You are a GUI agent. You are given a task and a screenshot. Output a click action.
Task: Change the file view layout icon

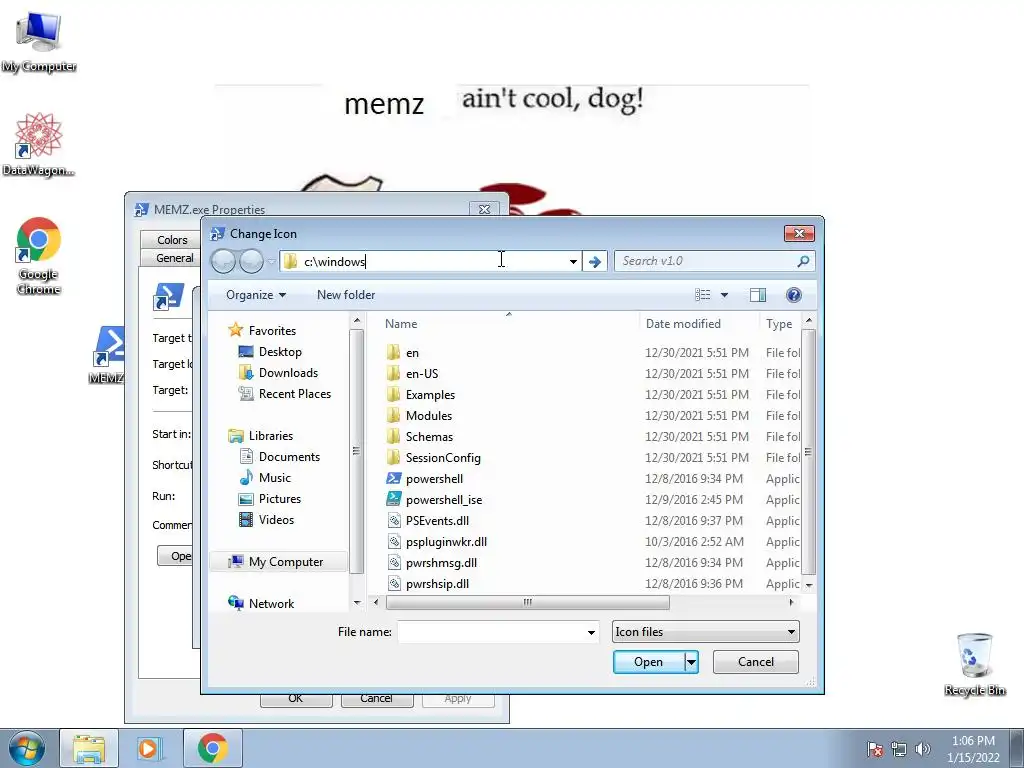703,295
